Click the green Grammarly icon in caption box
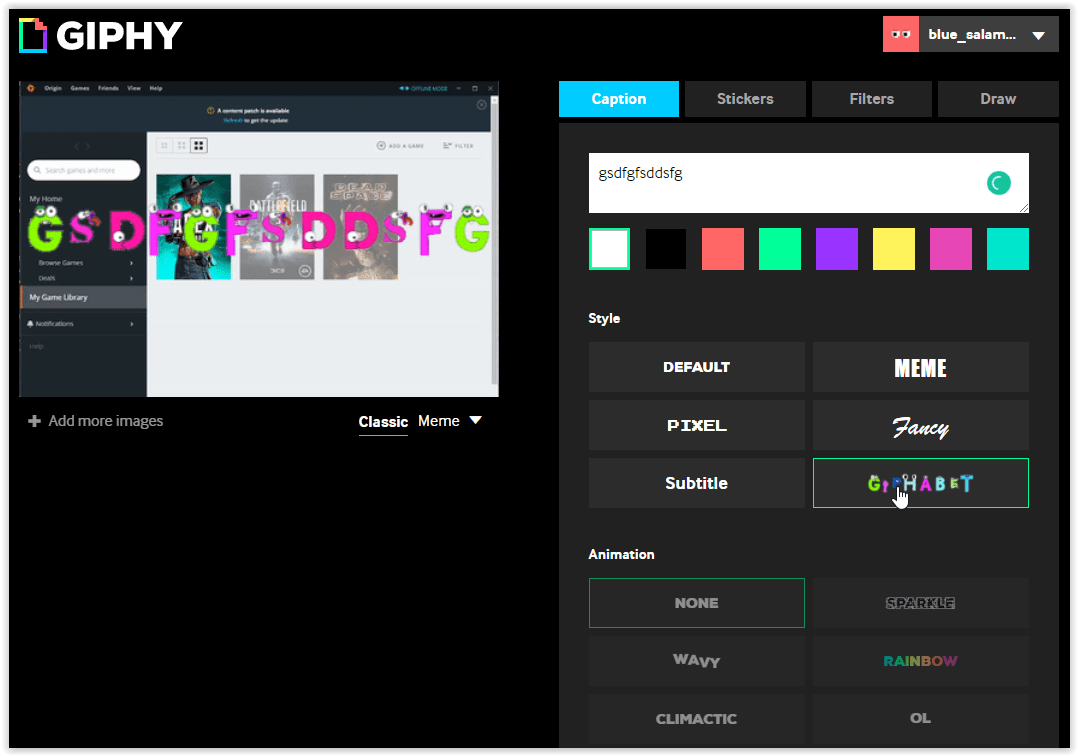This screenshot has height=756, width=1078. click(x=998, y=182)
